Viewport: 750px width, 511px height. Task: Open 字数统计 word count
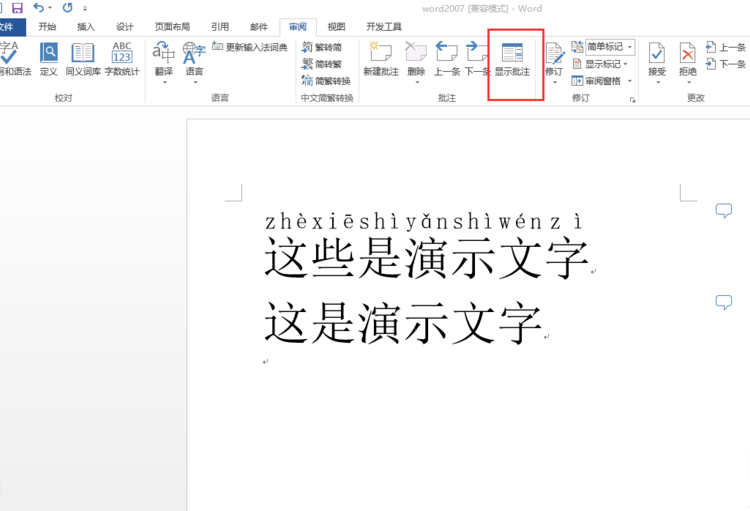[122, 59]
